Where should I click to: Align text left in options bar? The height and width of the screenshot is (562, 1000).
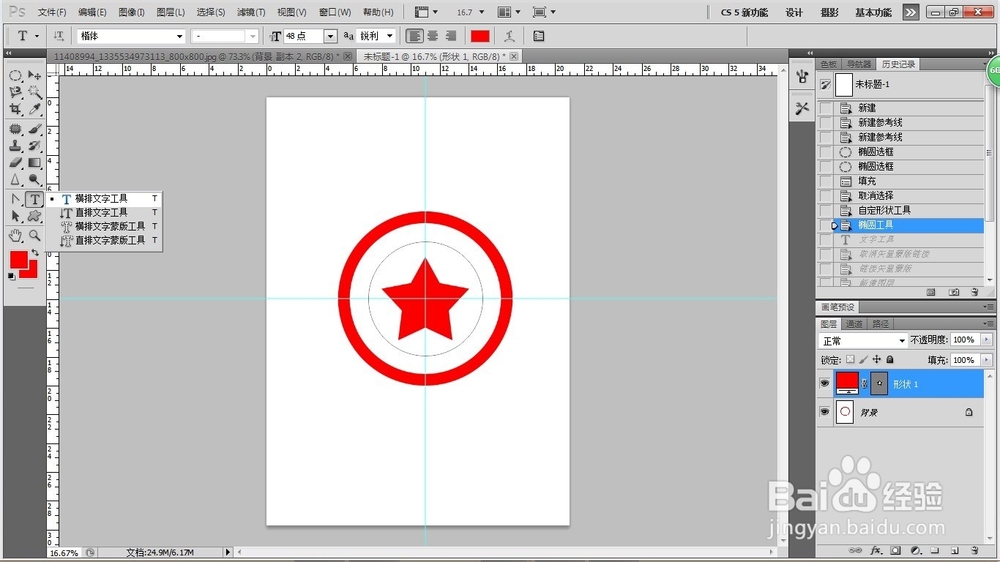tap(415, 36)
